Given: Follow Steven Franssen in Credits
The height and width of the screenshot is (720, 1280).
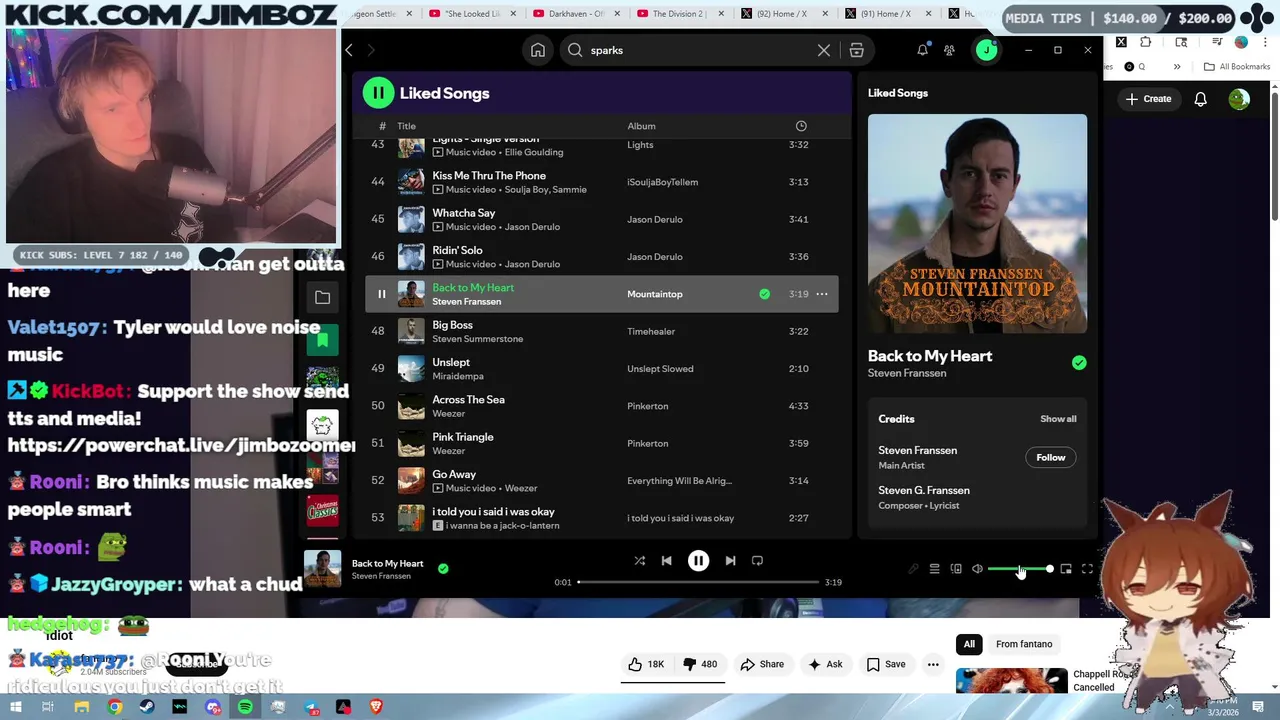Looking at the screenshot, I should tap(1050, 457).
